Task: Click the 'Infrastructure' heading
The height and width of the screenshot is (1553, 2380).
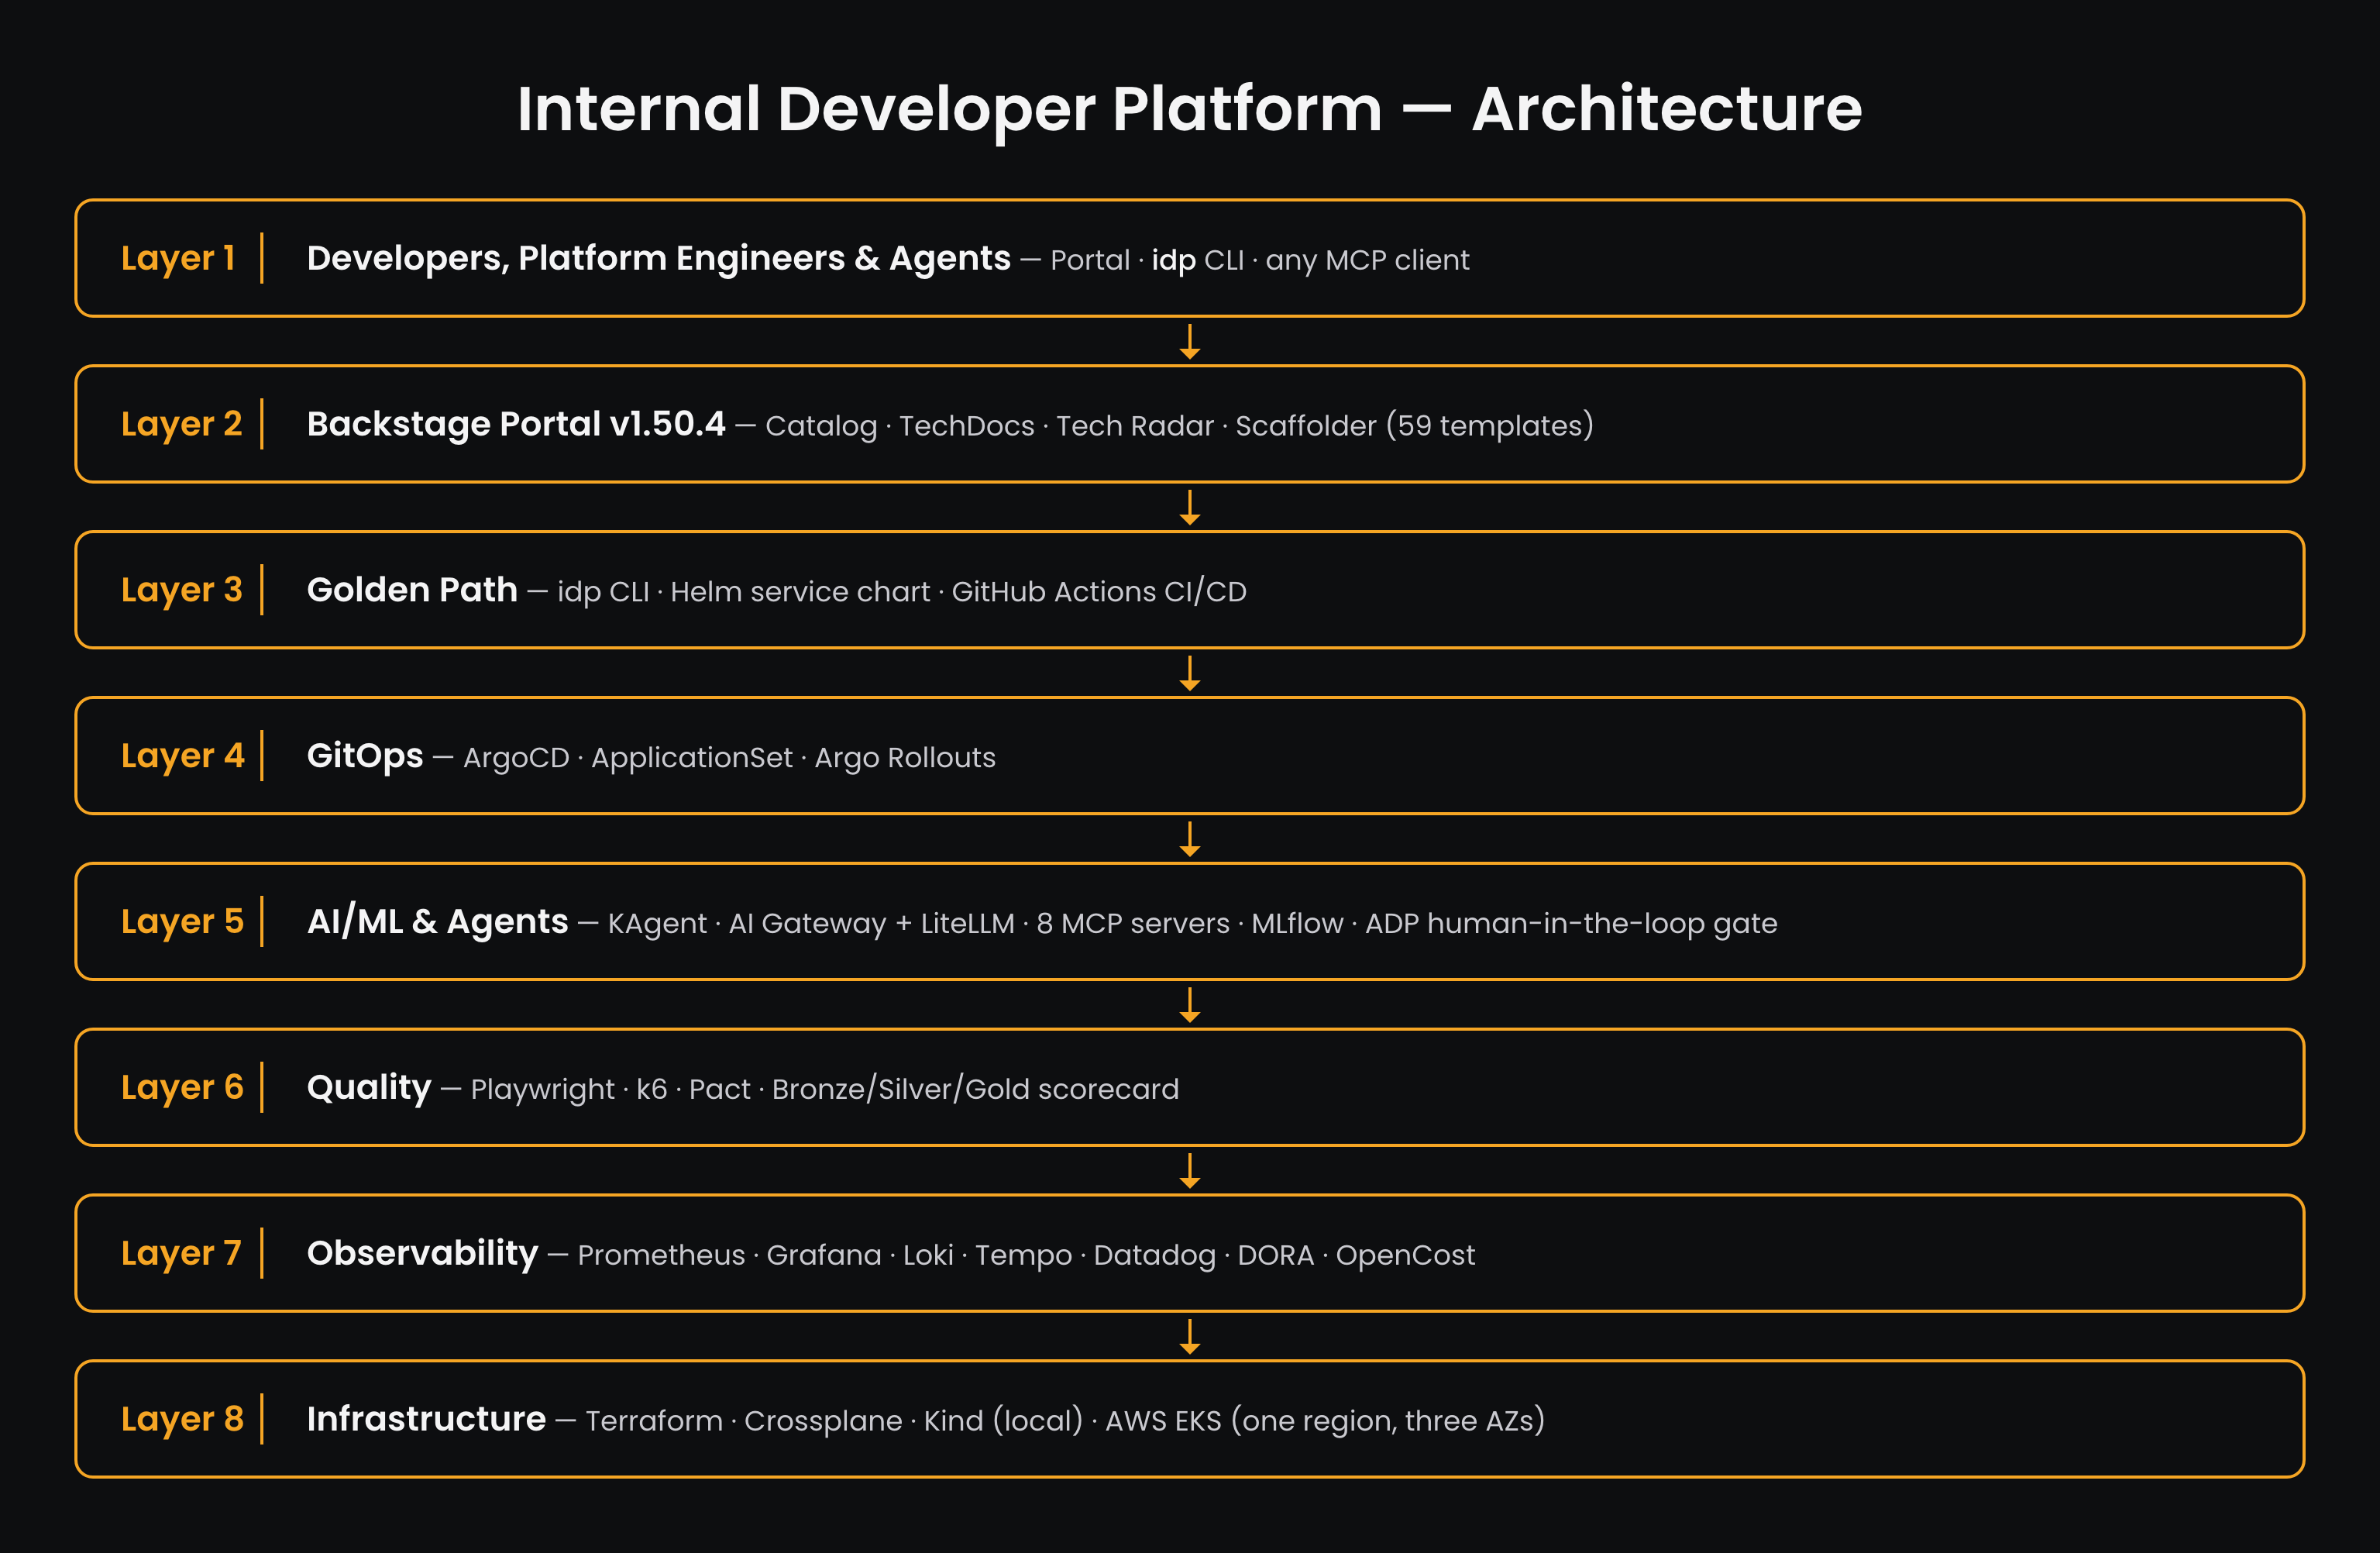Action: tap(426, 1420)
